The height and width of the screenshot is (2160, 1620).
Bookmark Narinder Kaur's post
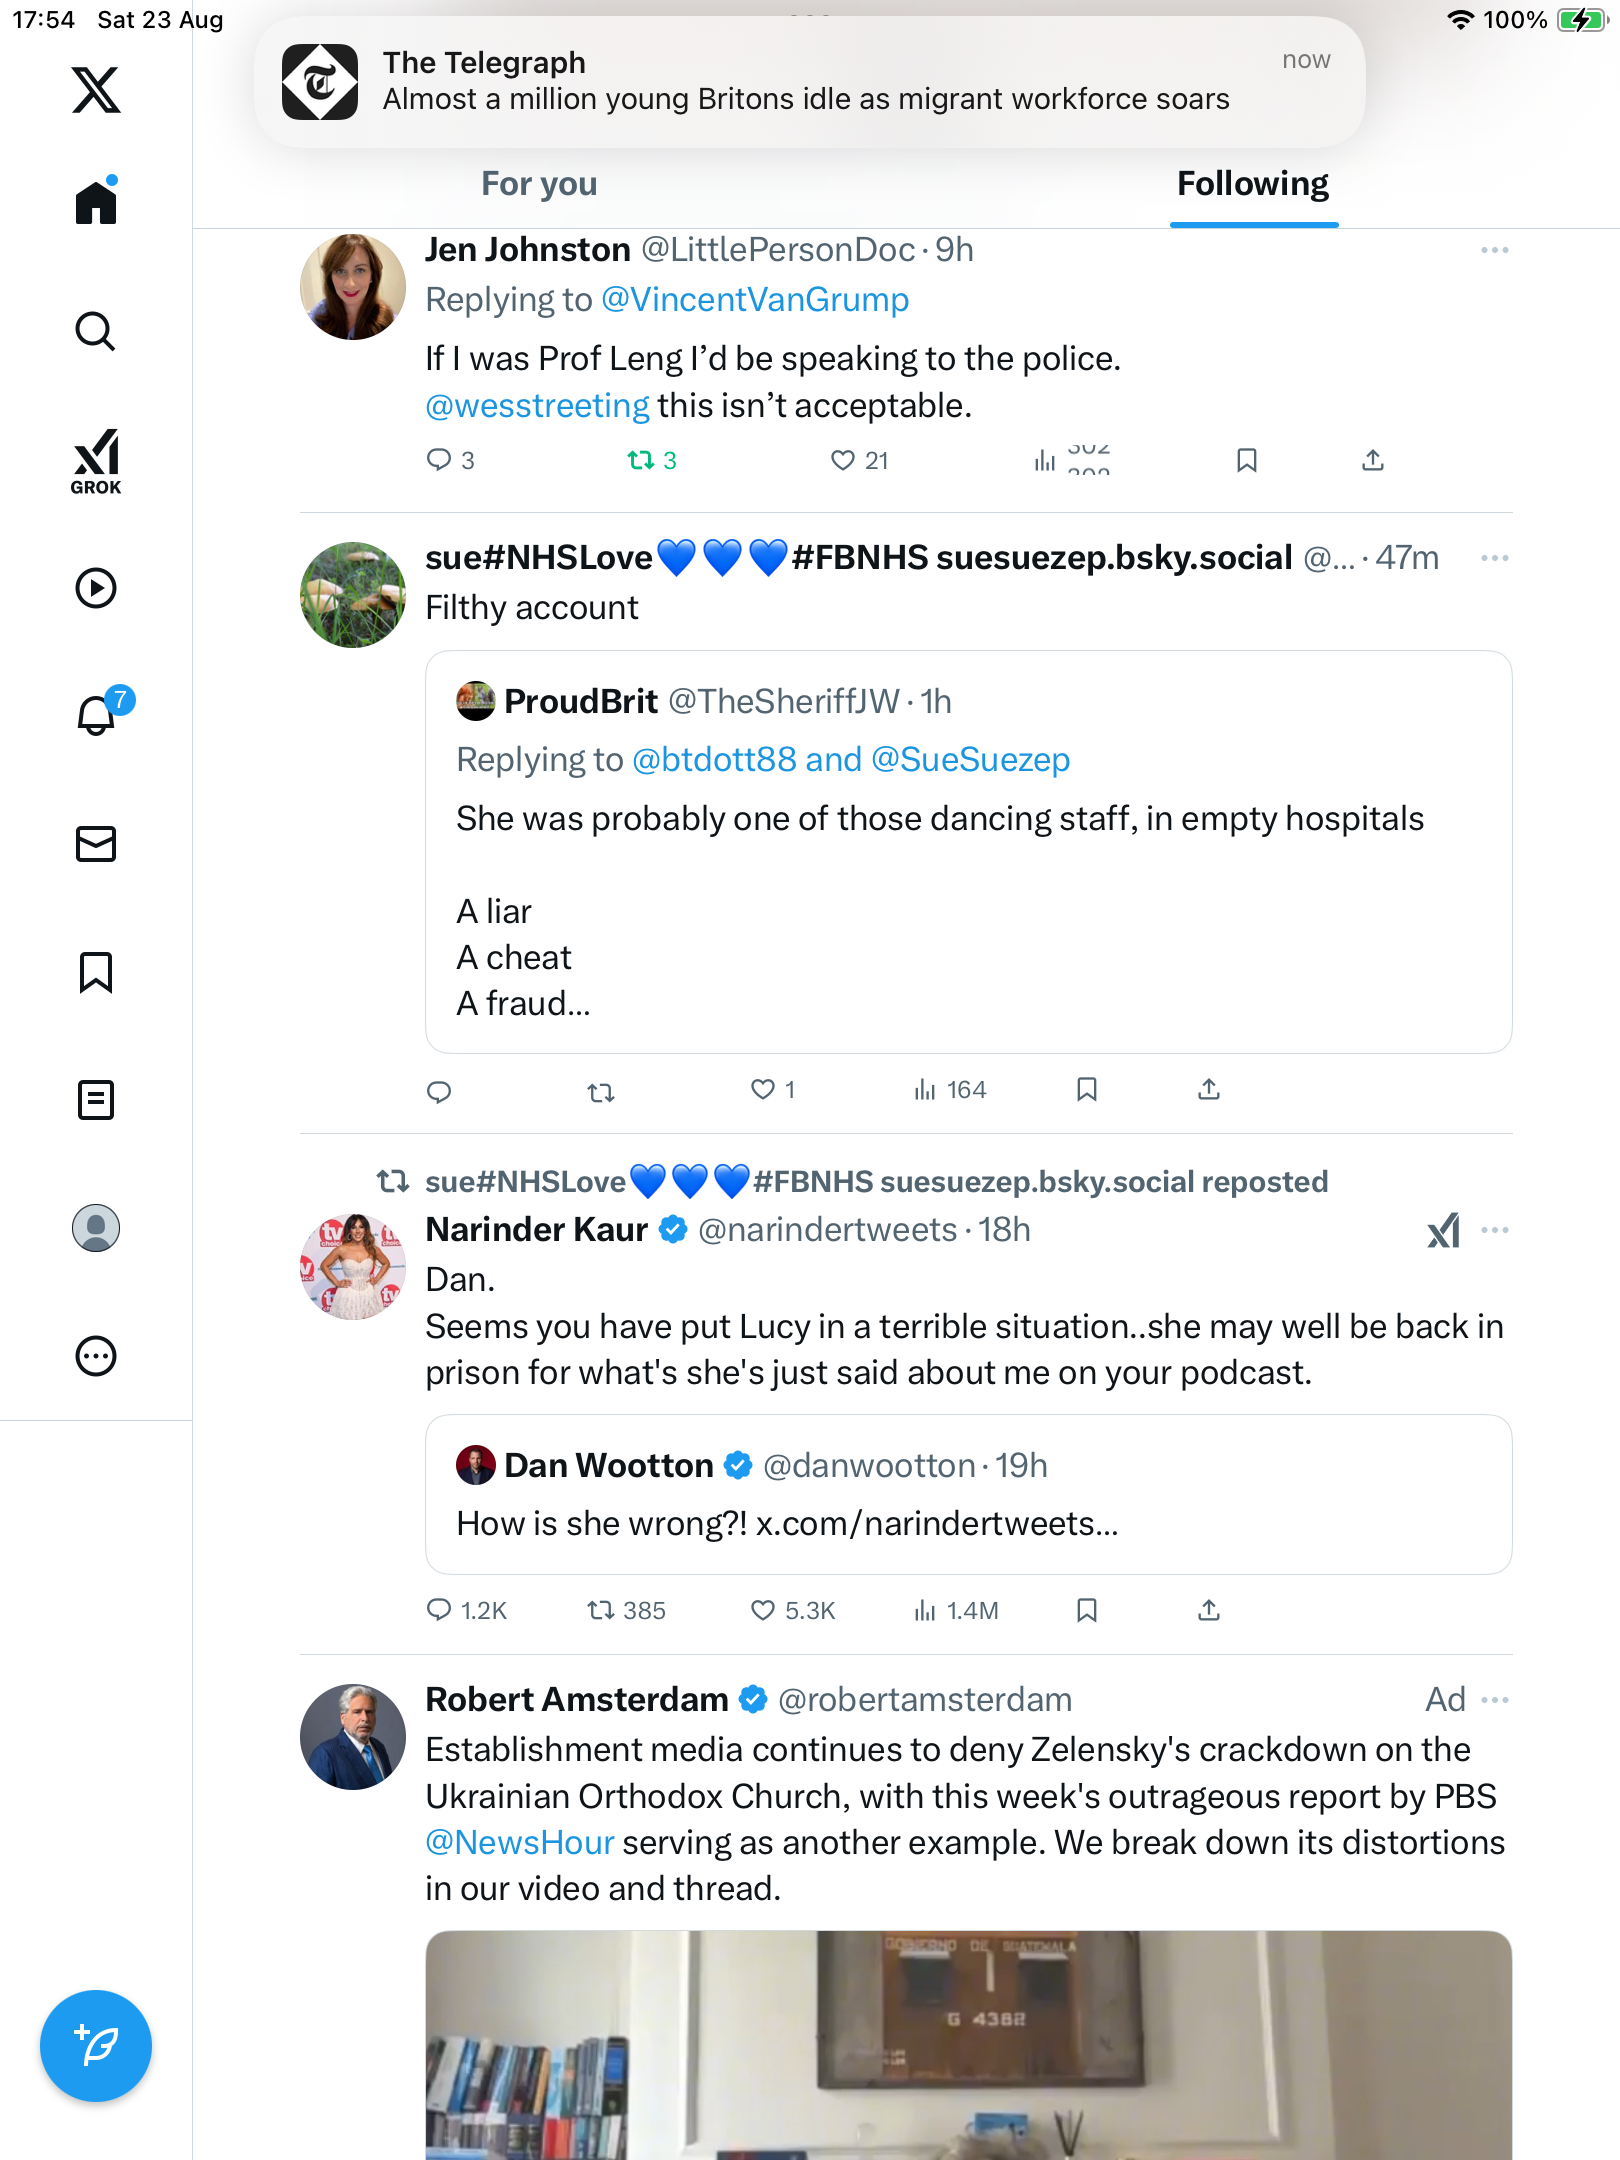tap(1087, 1610)
